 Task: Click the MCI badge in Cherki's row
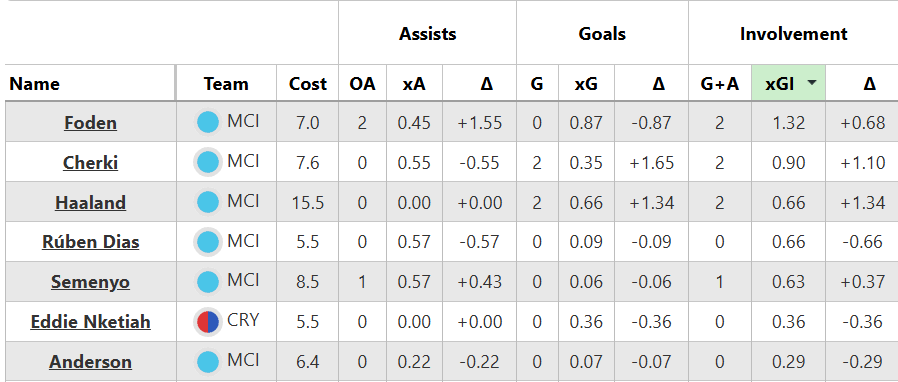(208, 163)
